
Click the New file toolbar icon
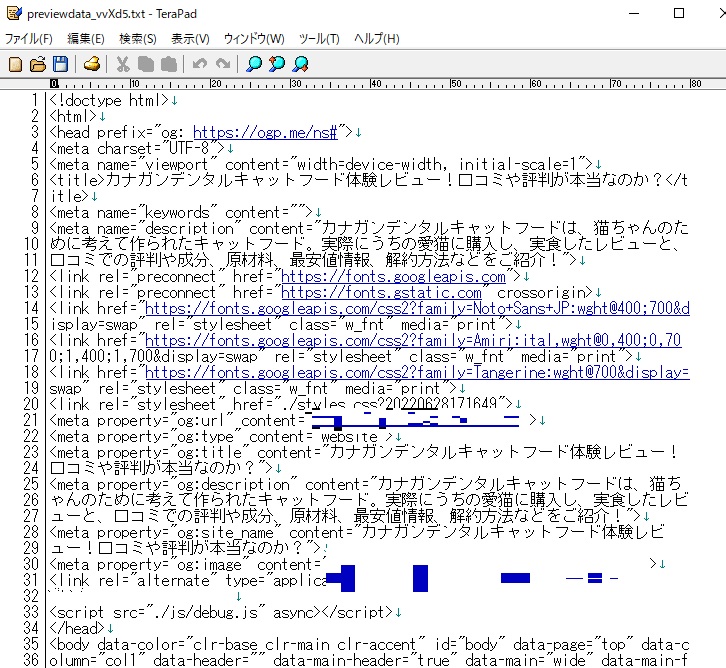(x=15, y=64)
